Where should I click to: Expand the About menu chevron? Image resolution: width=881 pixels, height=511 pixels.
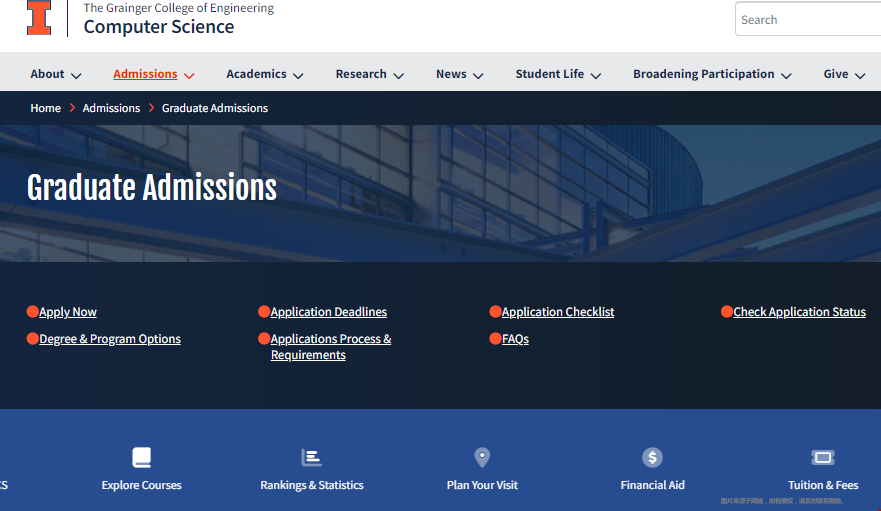(x=77, y=76)
